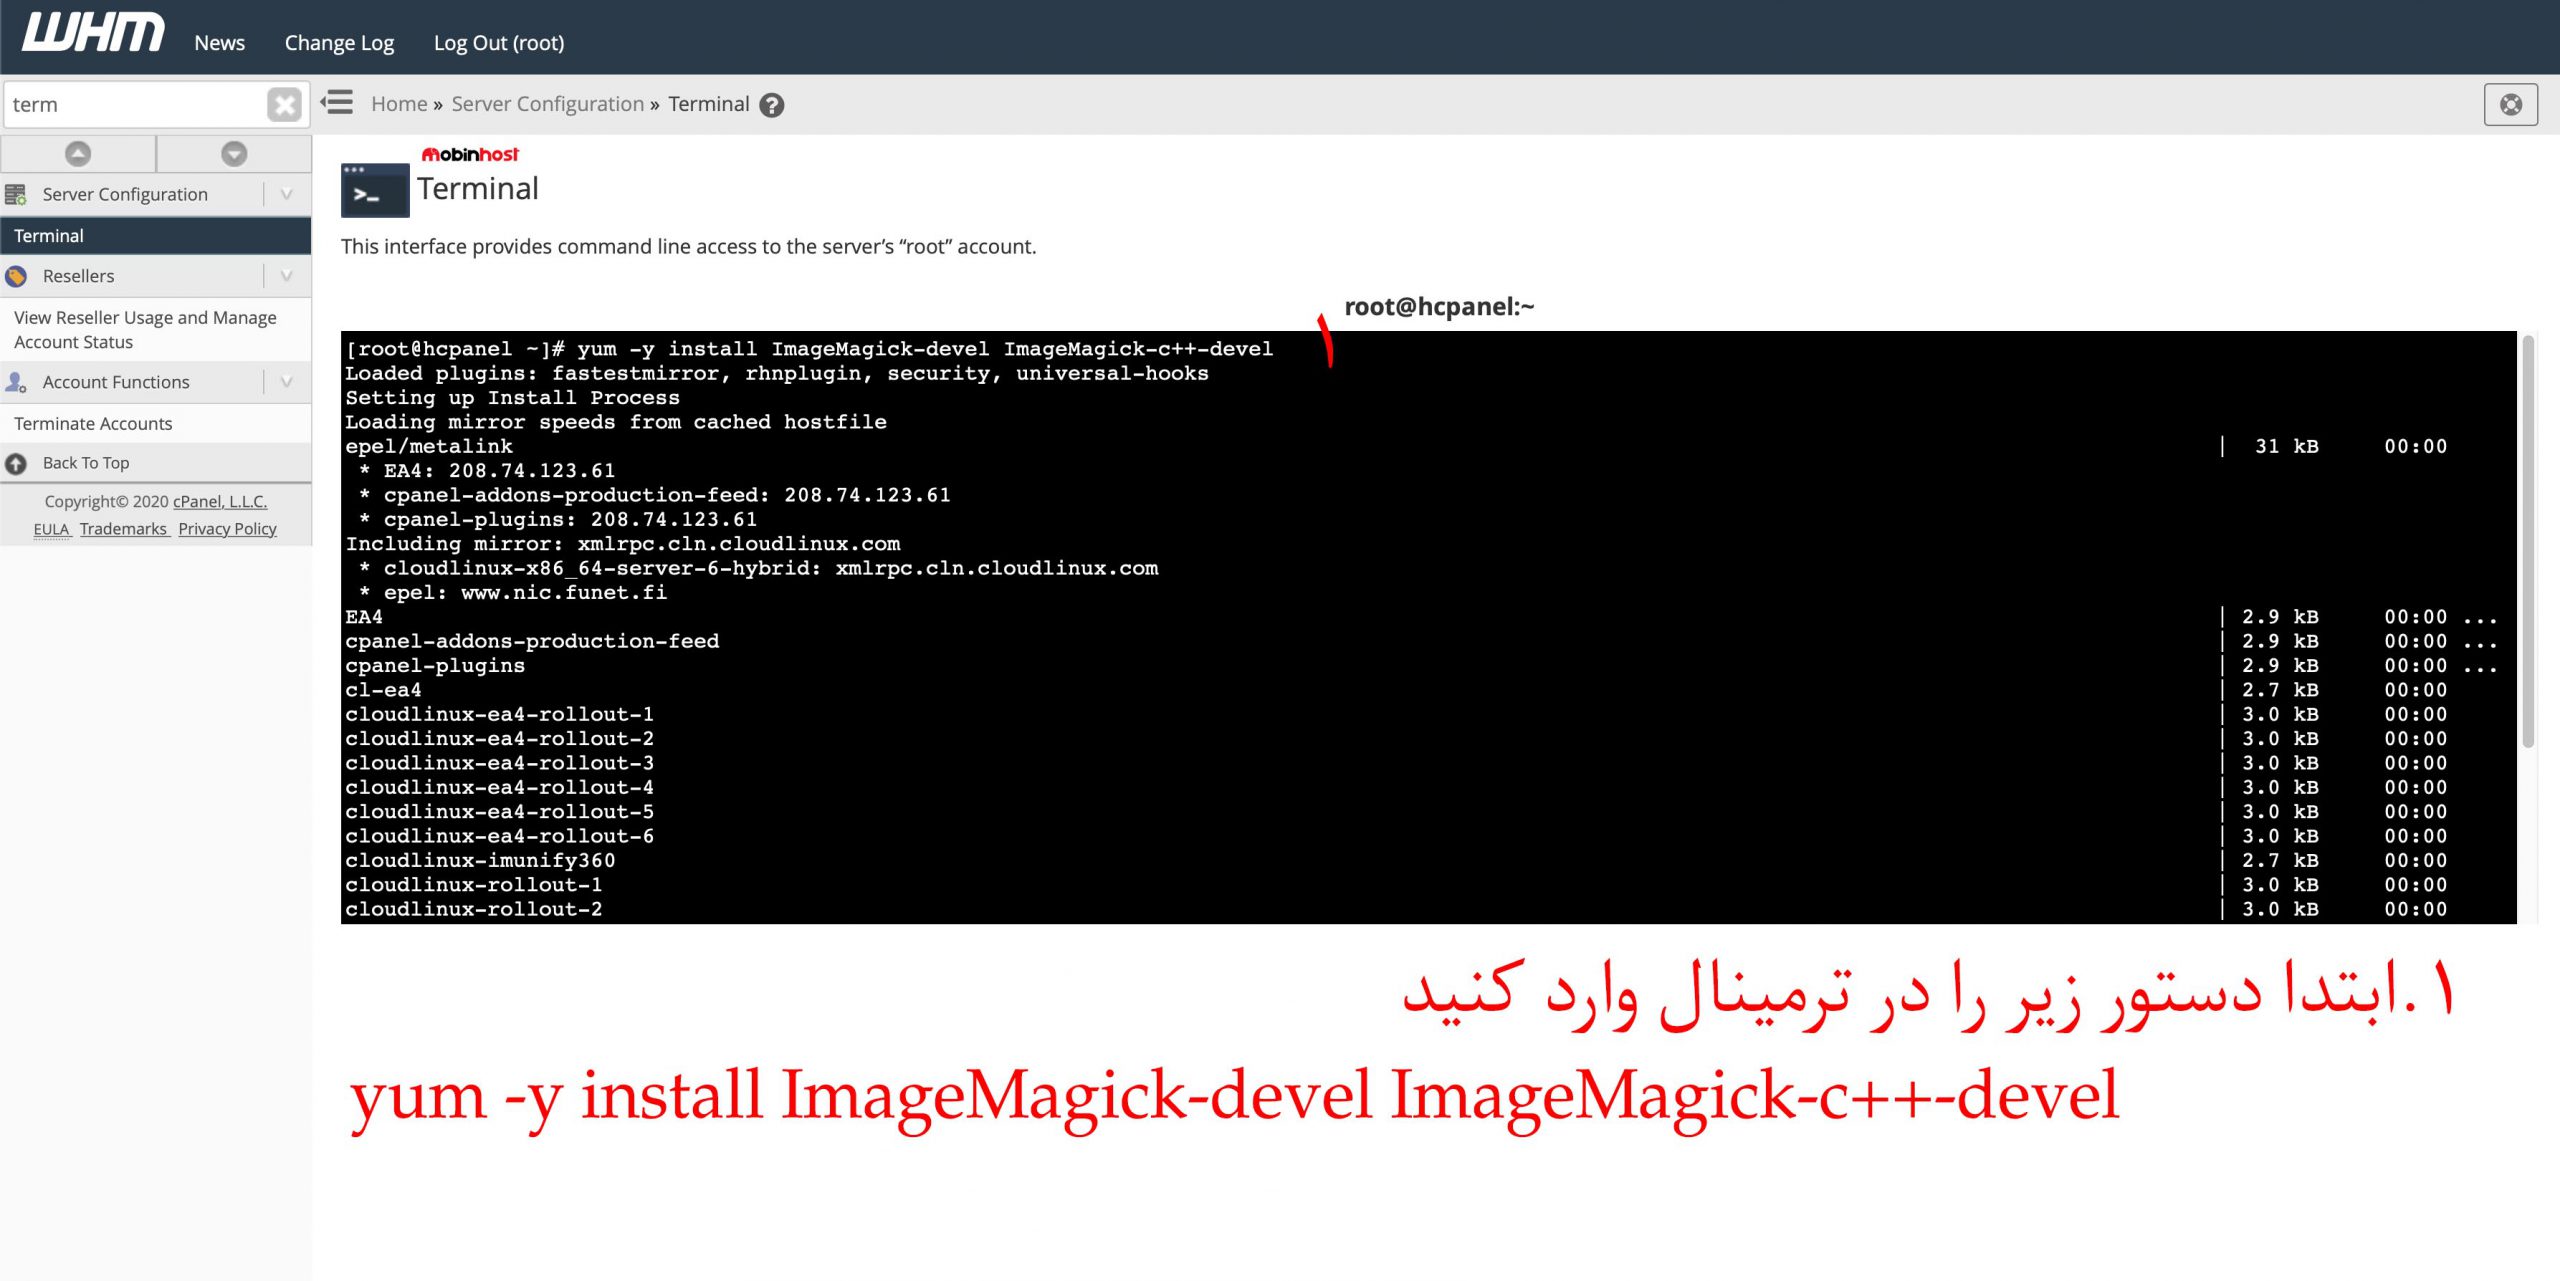Click the up navigation arrow above the sidebar

click(78, 153)
